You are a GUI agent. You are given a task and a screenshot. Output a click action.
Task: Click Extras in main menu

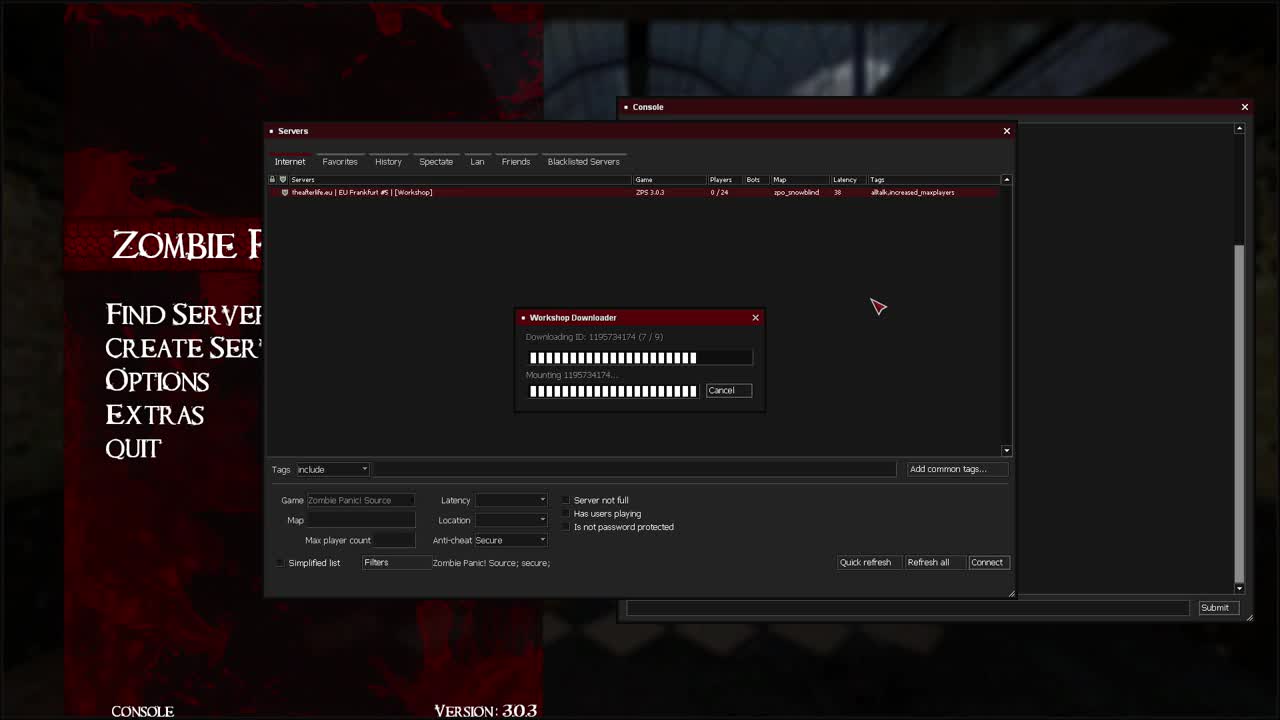tap(155, 415)
